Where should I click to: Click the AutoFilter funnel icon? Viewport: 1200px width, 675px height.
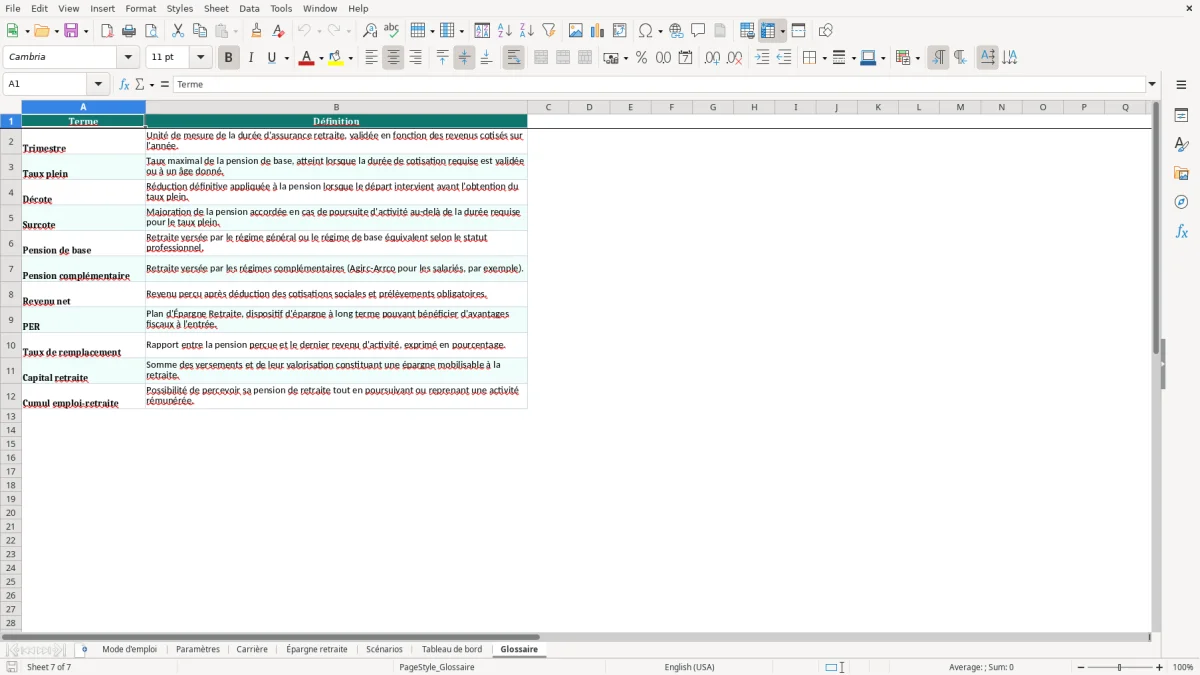(x=548, y=31)
